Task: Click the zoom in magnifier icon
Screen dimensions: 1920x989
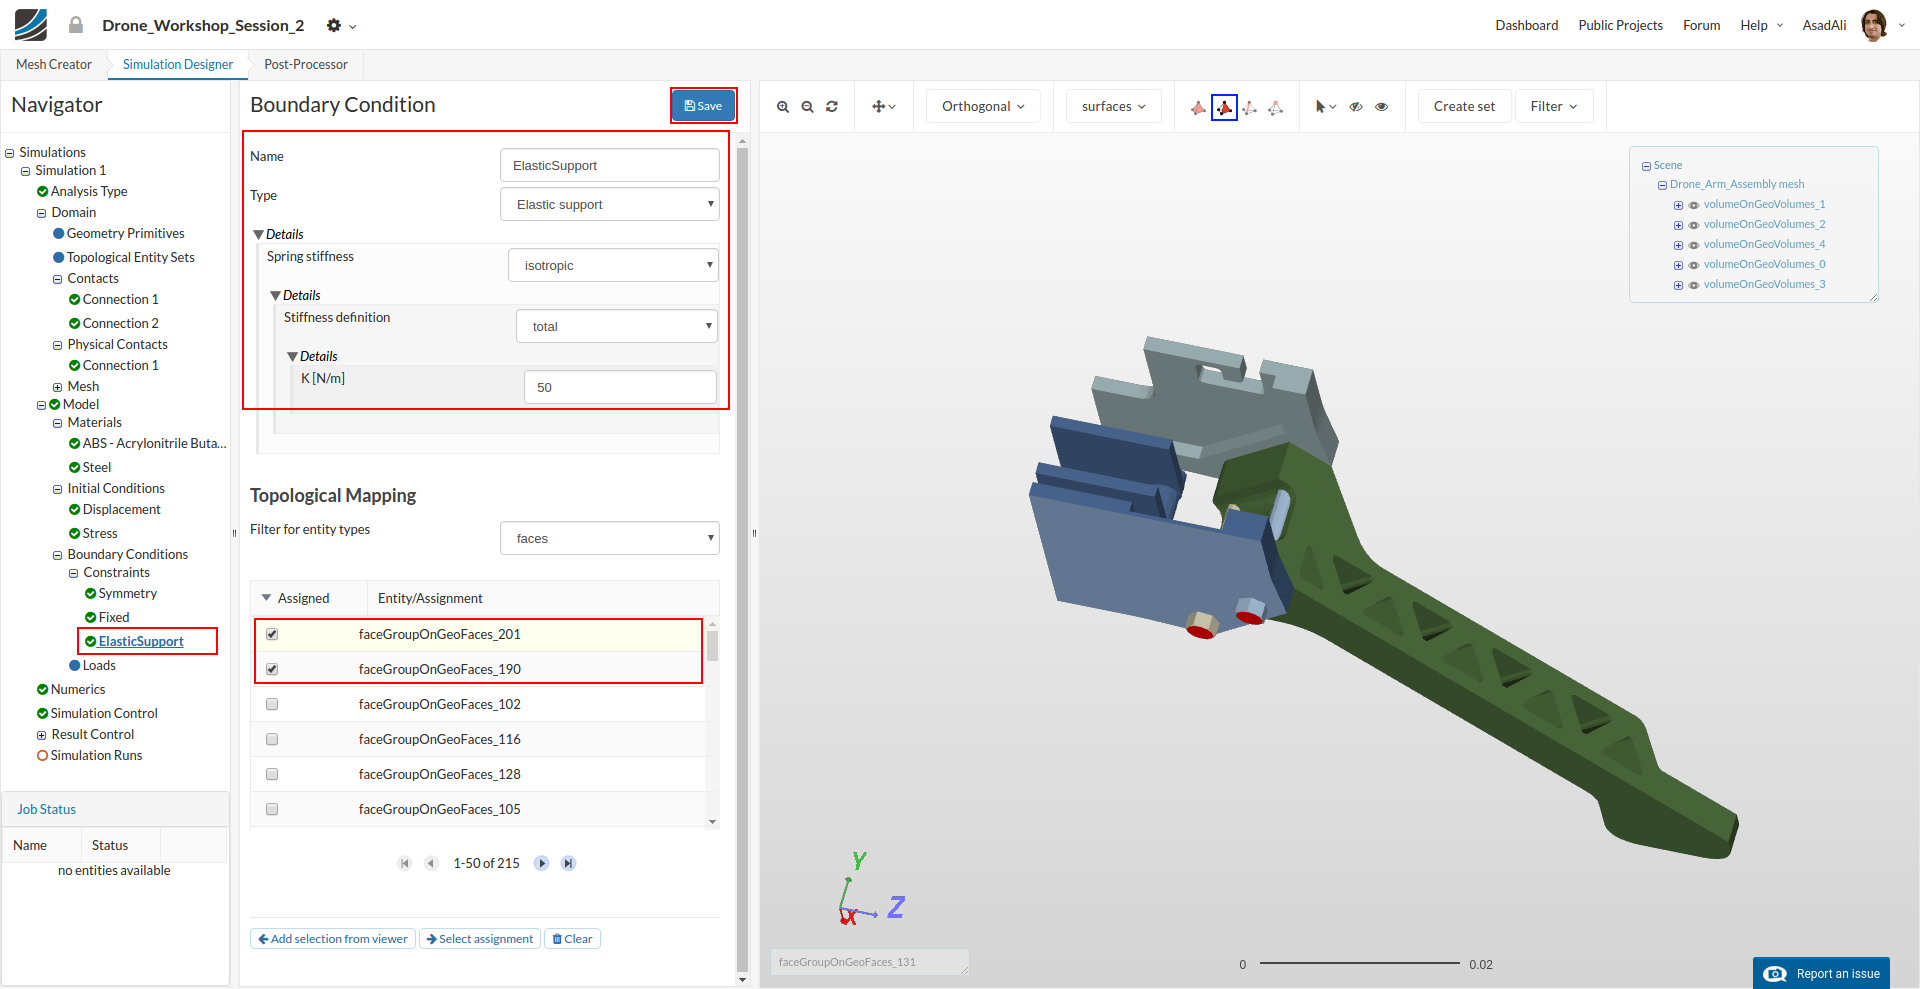Action: tap(783, 107)
